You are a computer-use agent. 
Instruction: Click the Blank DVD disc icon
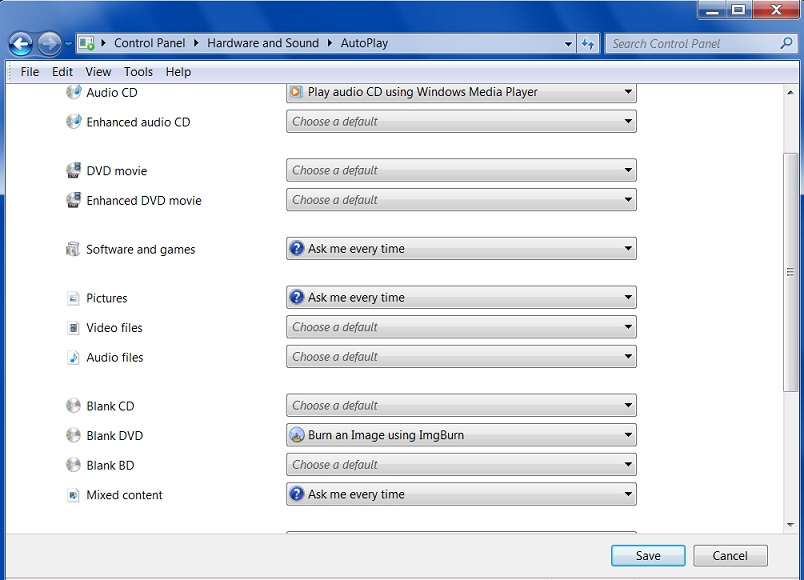73,435
